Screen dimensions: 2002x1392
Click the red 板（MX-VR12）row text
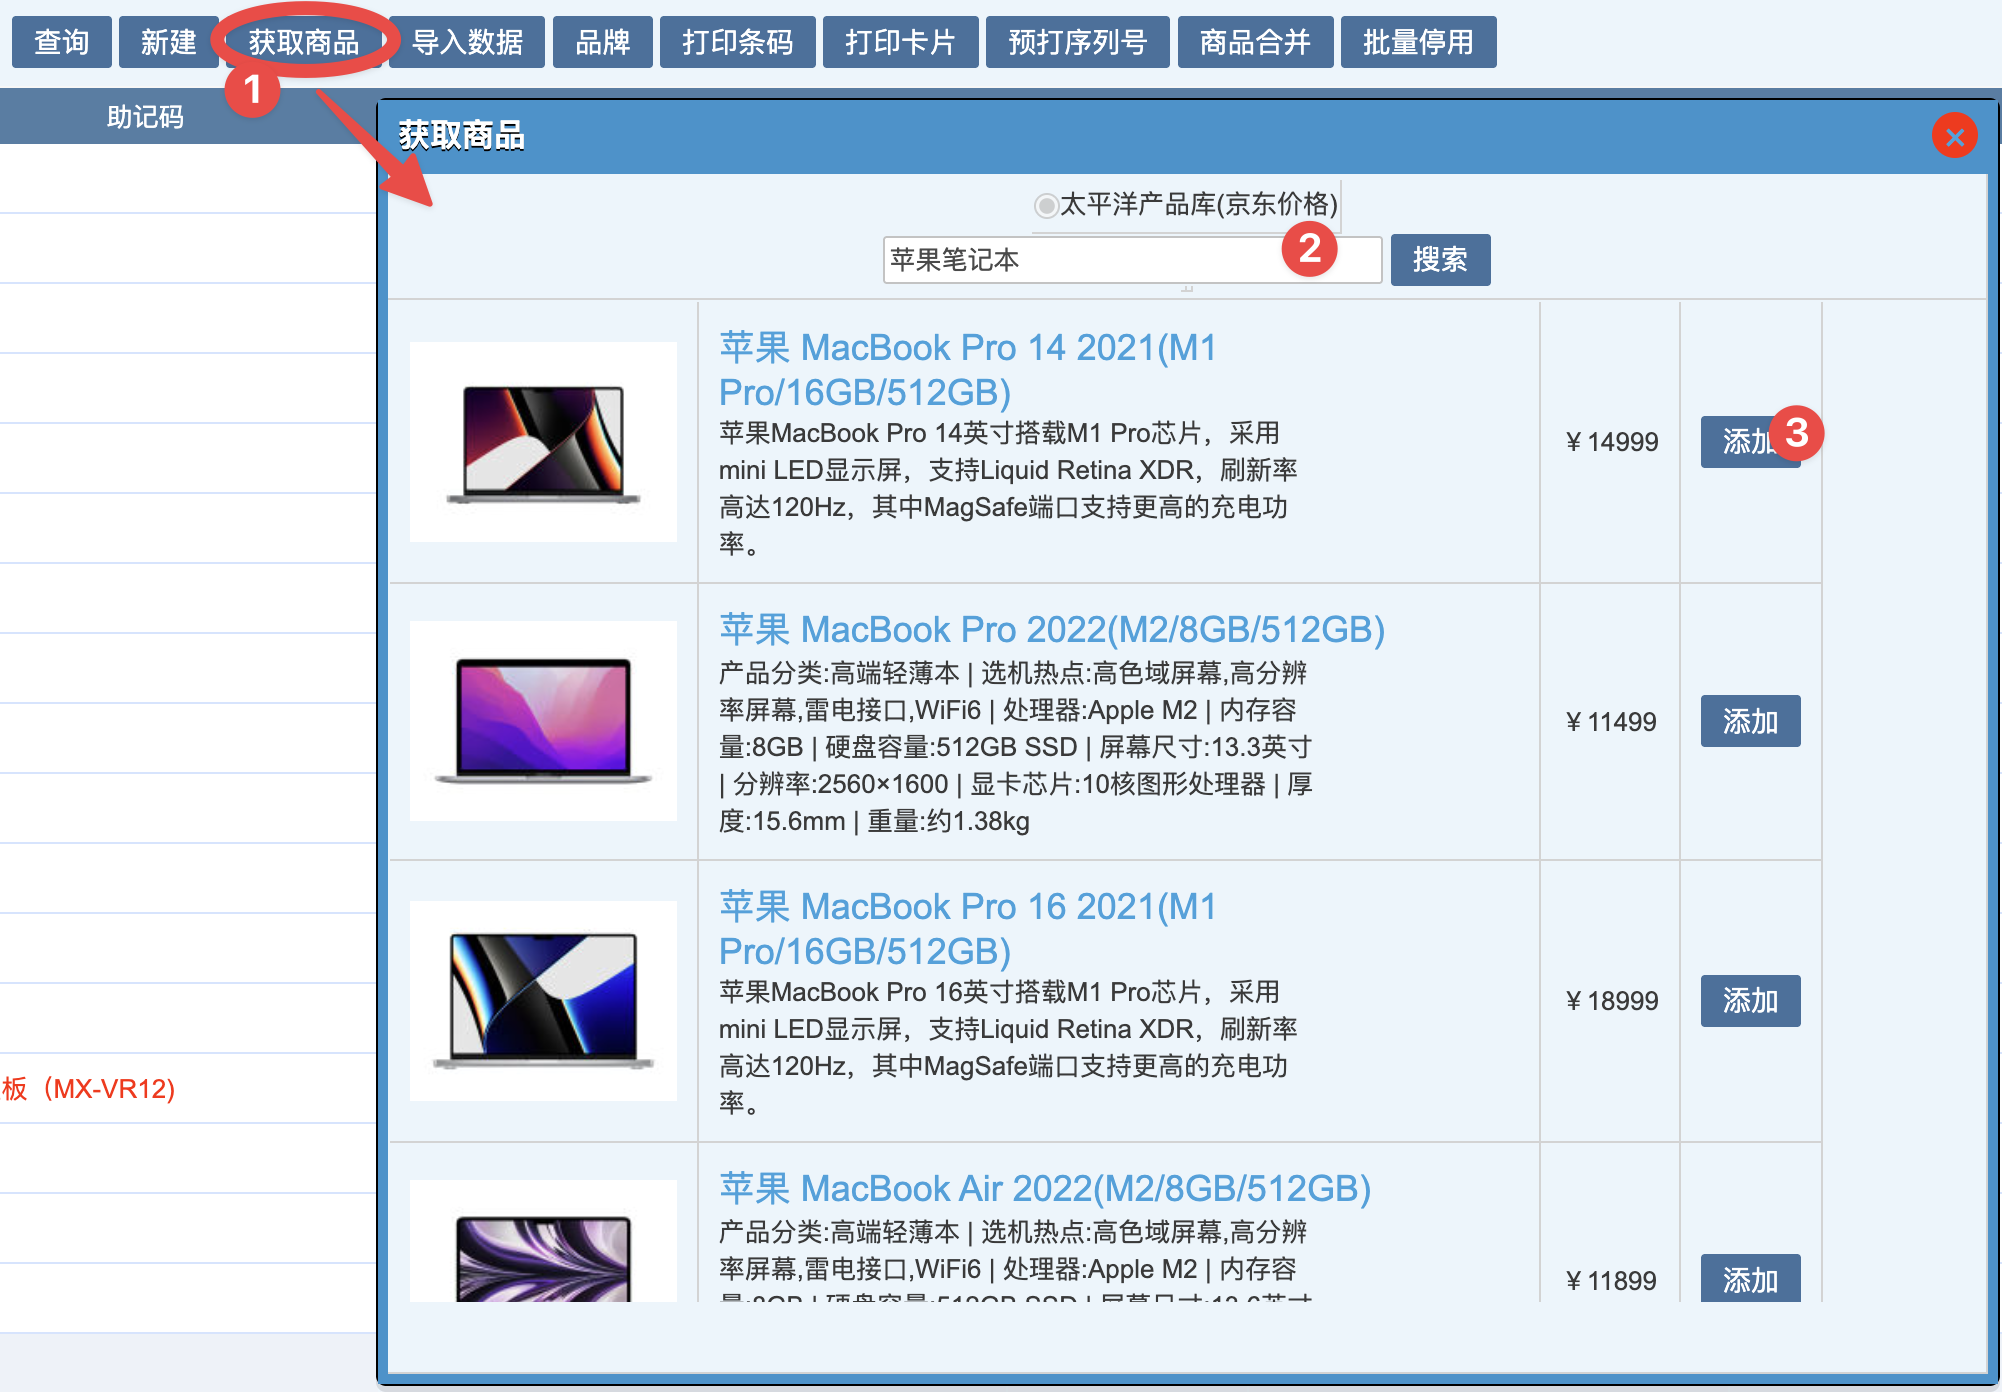point(88,1089)
